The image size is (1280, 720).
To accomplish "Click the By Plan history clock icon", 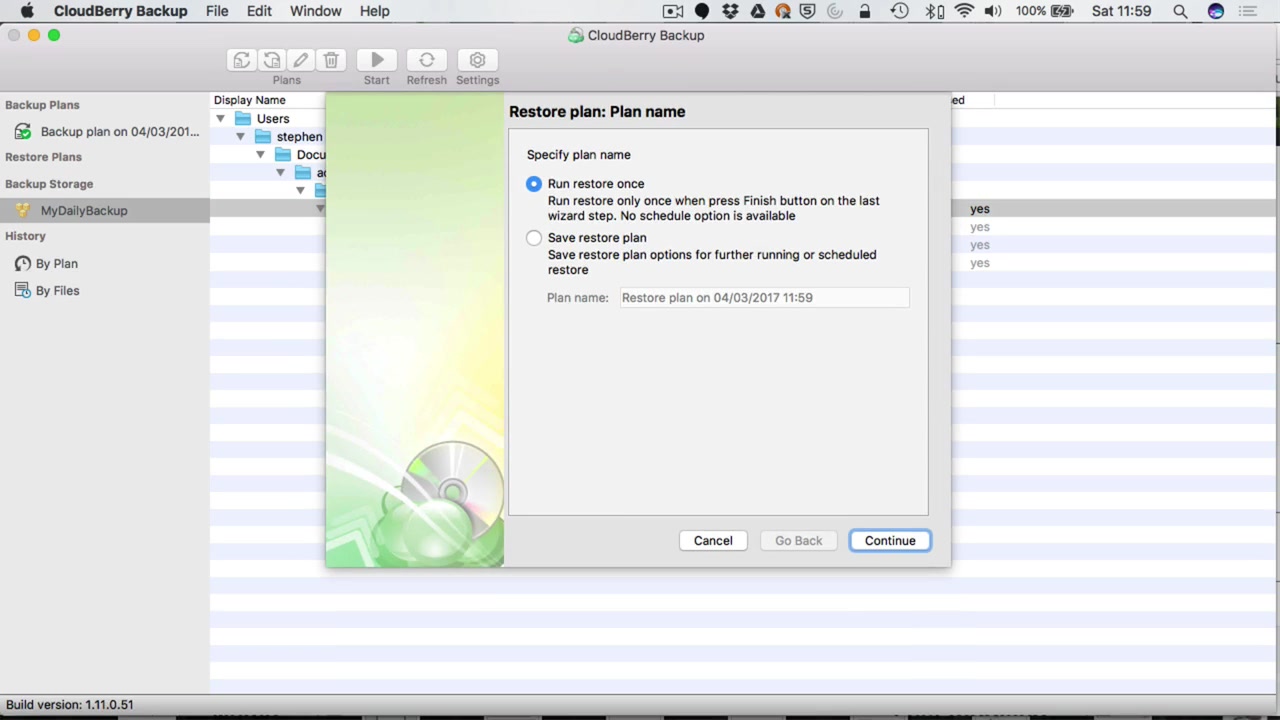I will tap(22, 264).
